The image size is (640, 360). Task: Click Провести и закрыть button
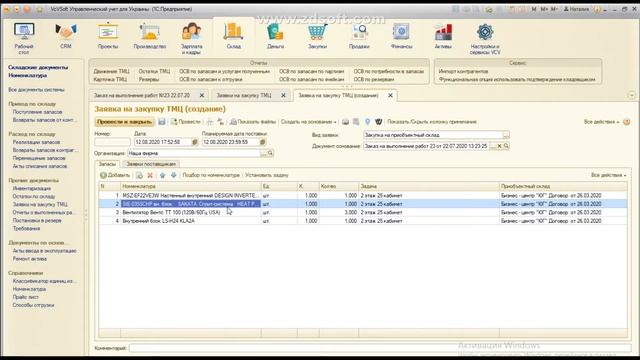pos(124,122)
